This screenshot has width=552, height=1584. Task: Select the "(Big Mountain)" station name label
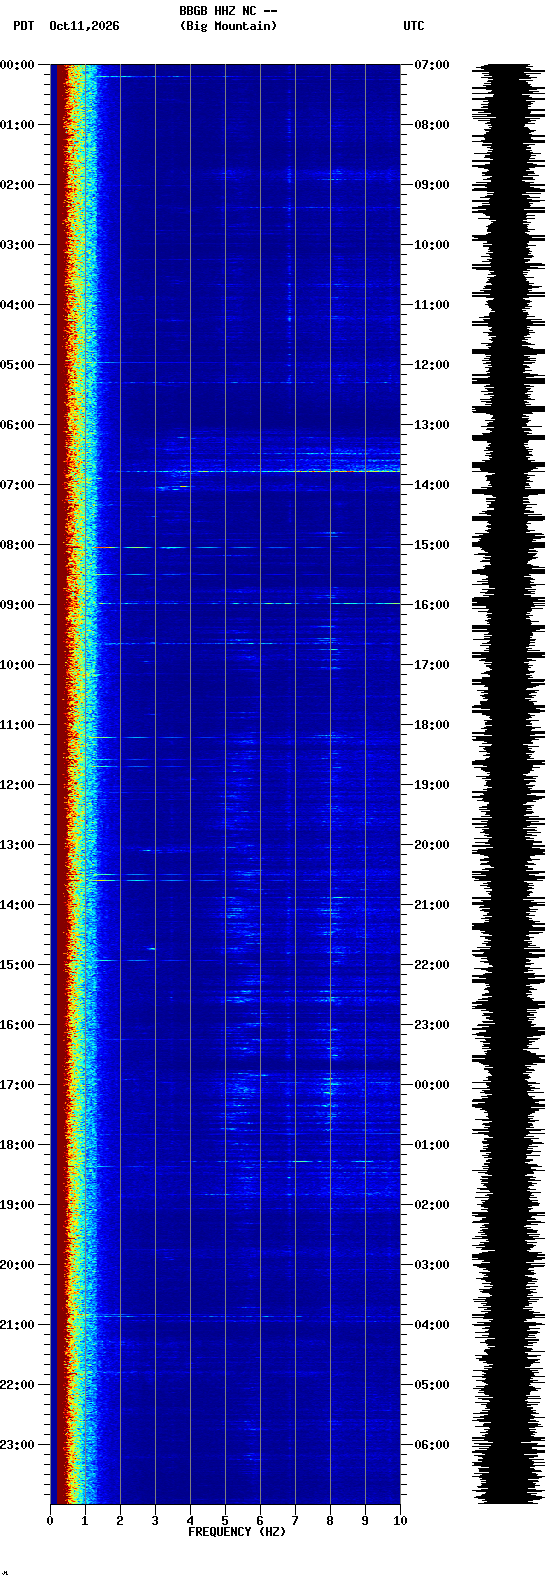[228, 26]
